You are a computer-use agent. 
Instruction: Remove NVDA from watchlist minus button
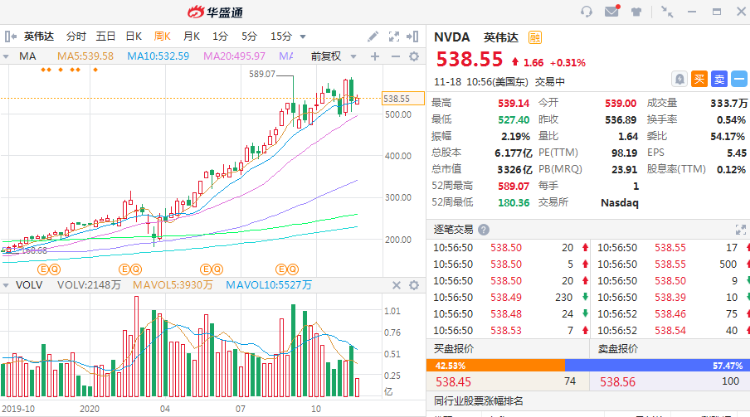coord(739,79)
